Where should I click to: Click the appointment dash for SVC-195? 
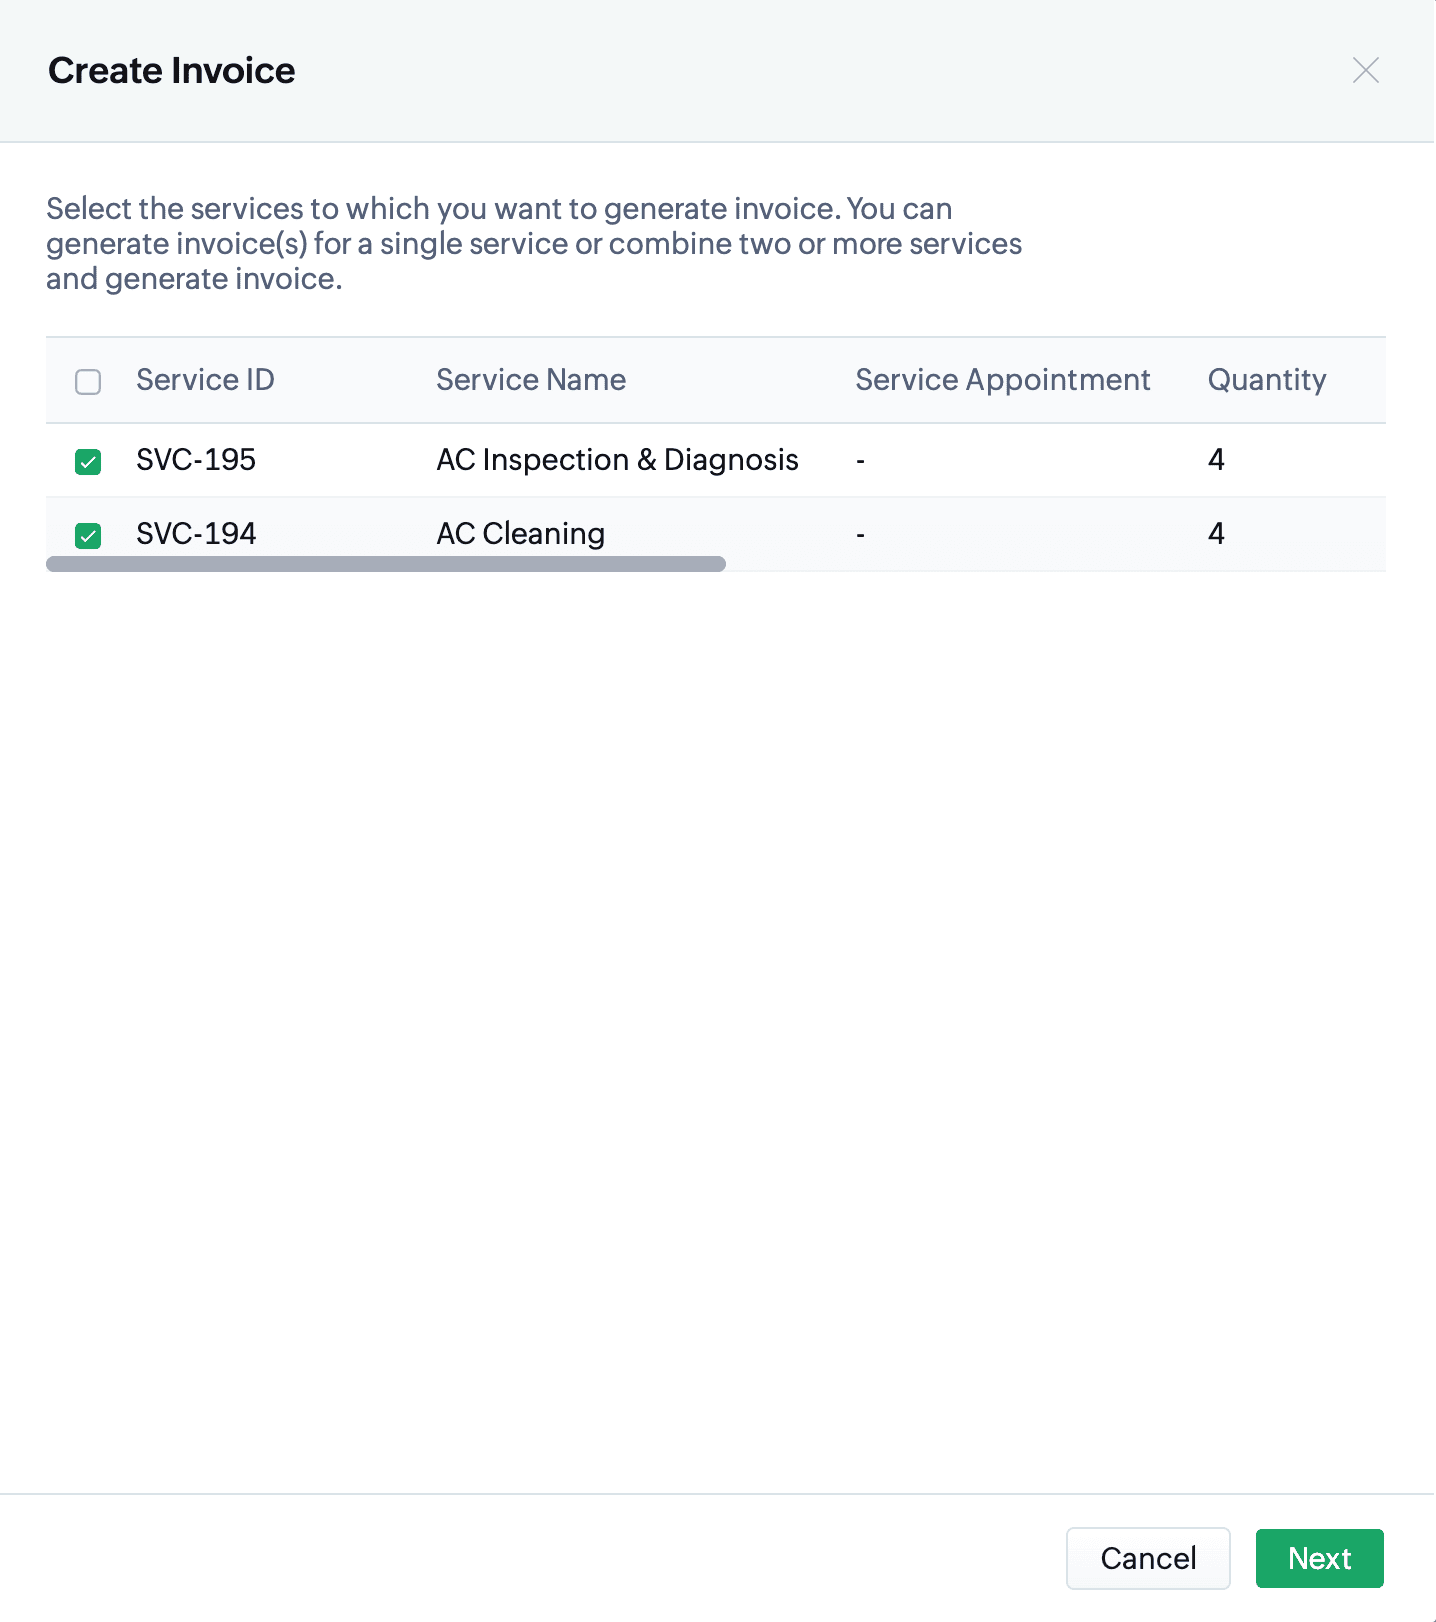[860, 461]
